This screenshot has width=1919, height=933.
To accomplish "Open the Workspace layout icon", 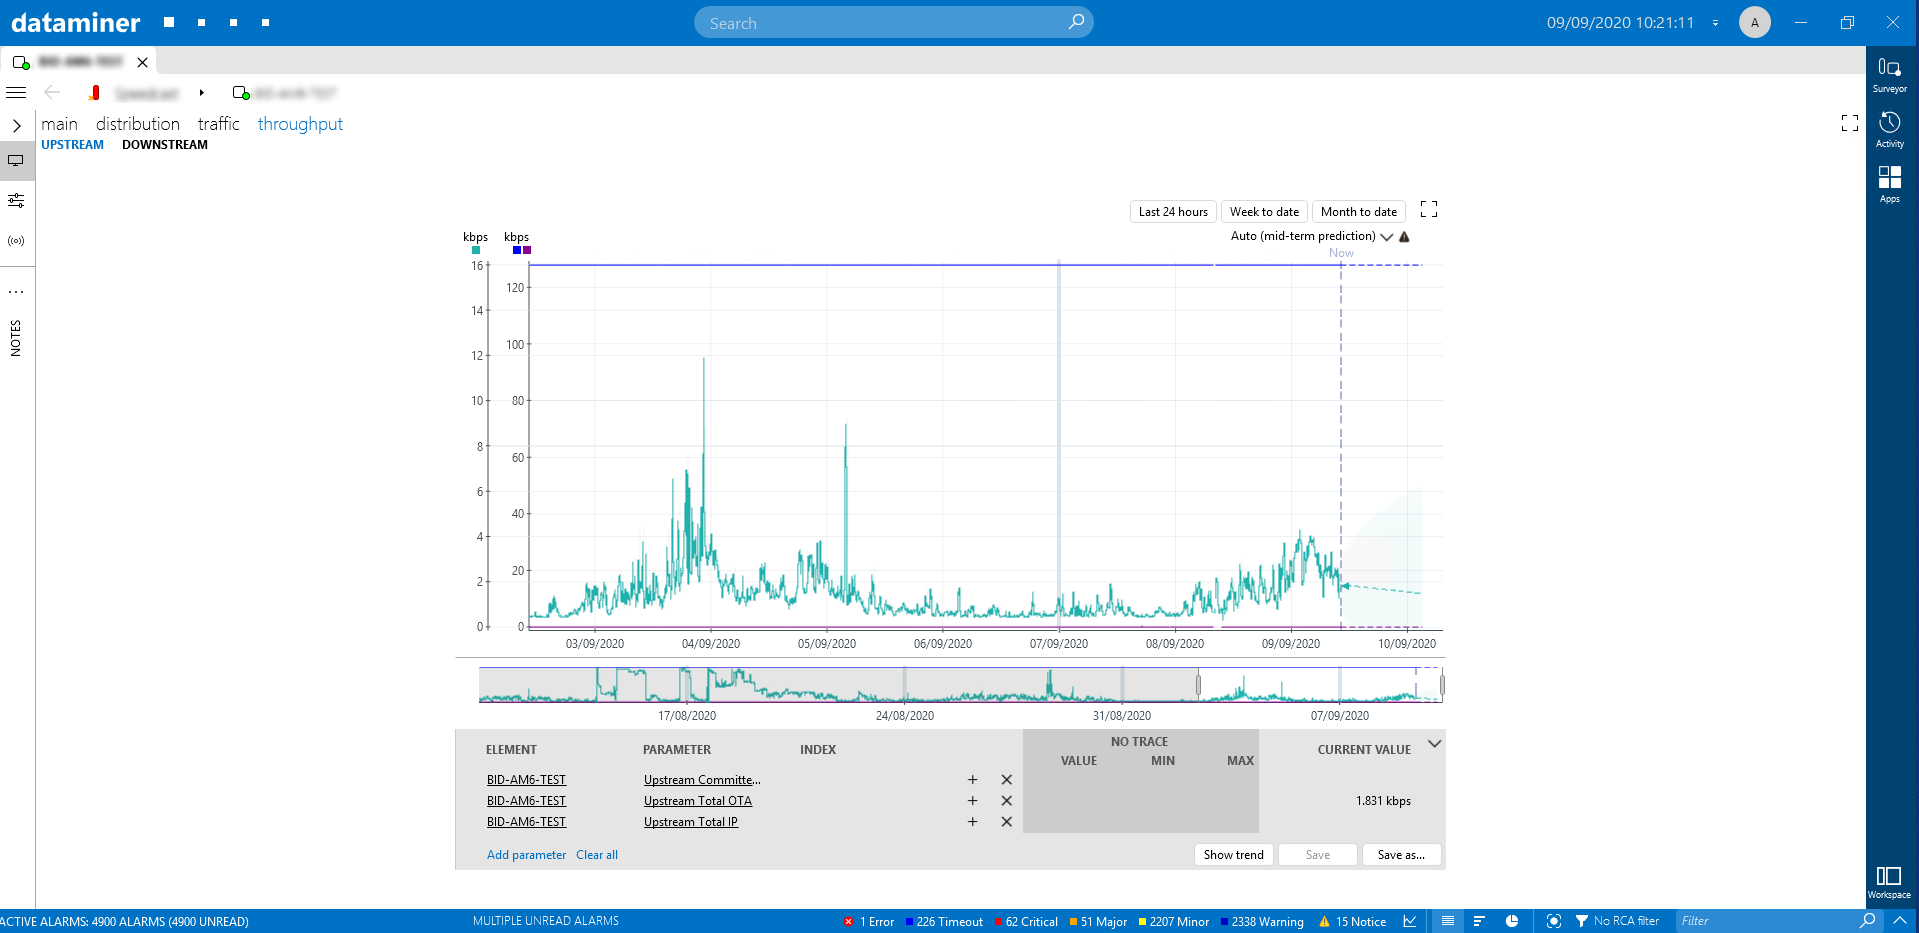I will coord(1889,882).
